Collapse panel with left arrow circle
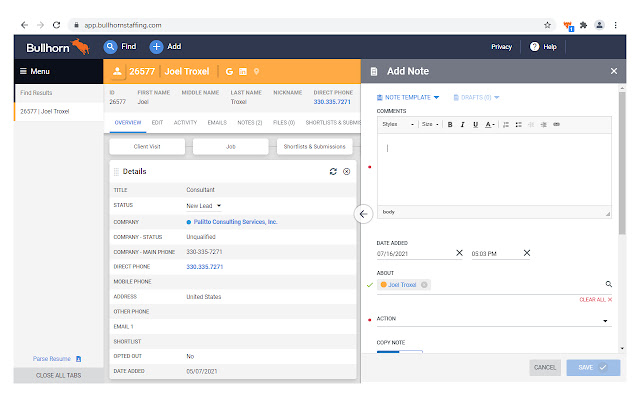The width and height of the screenshot is (640, 400). [363, 214]
